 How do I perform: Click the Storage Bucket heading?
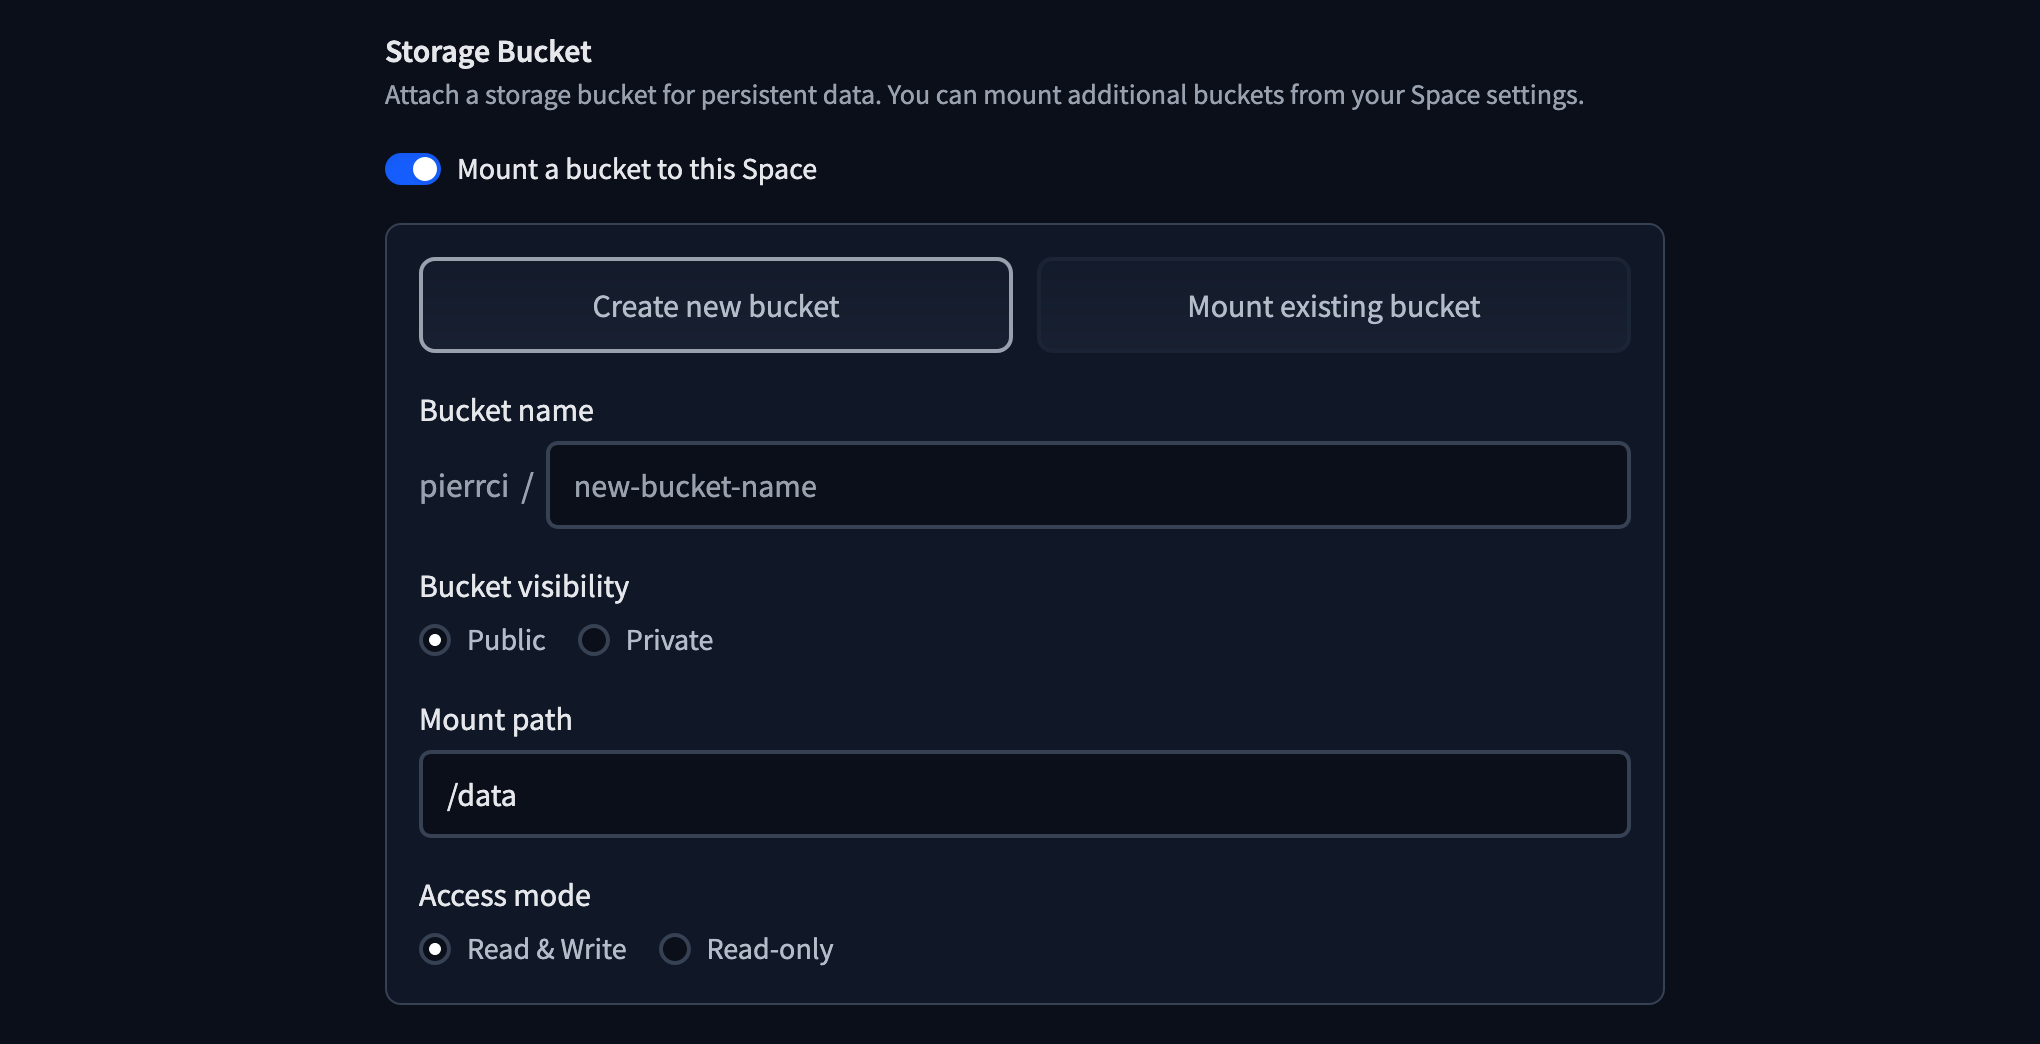click(x=488, y=51)
